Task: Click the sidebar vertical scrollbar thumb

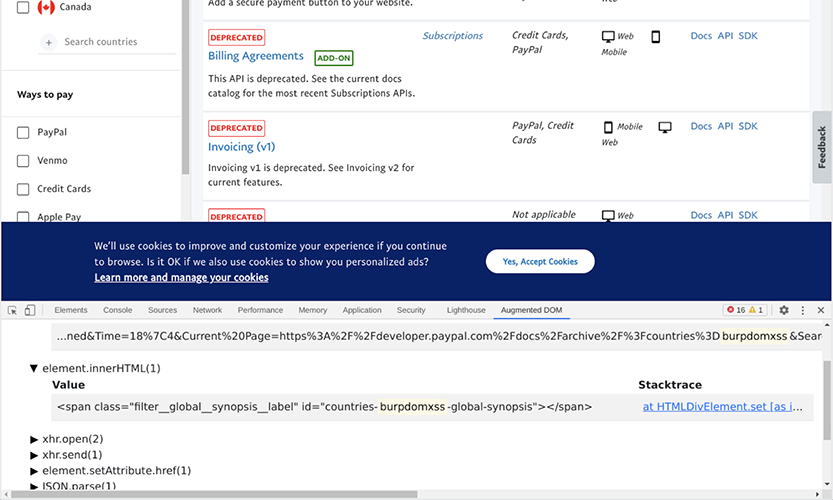Action: (185, 87)
